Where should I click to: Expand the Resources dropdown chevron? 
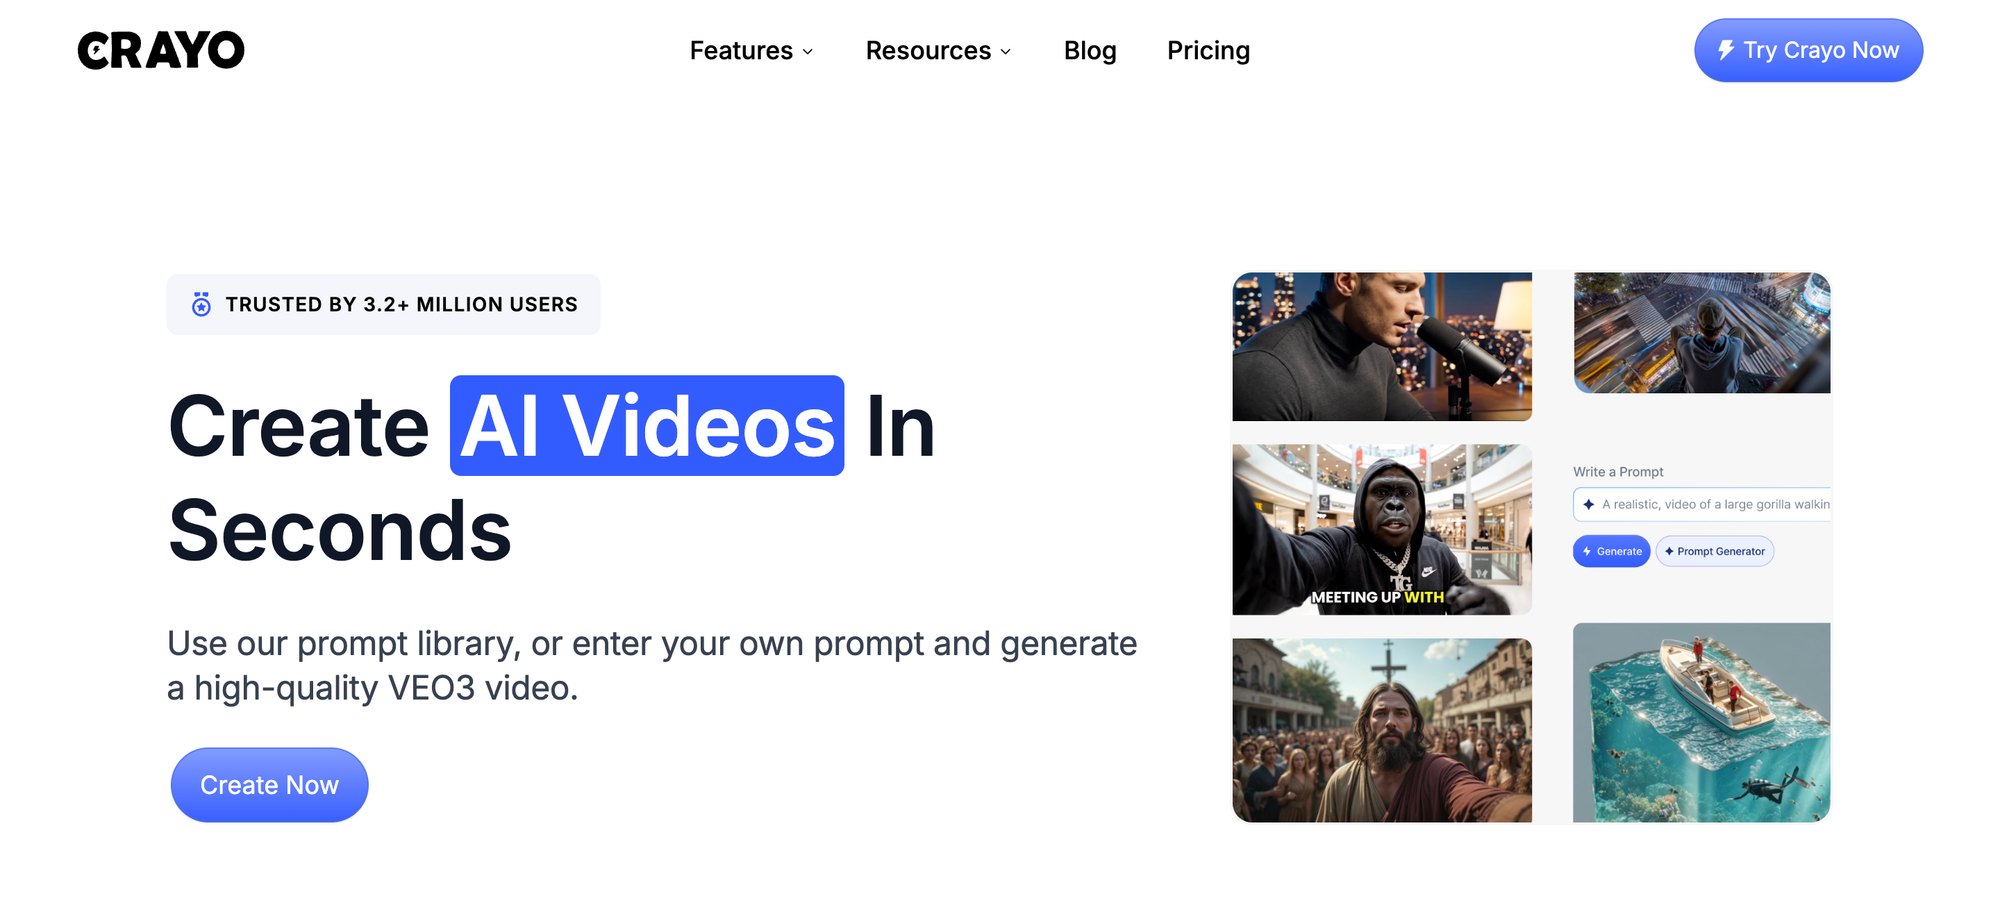1006,52
